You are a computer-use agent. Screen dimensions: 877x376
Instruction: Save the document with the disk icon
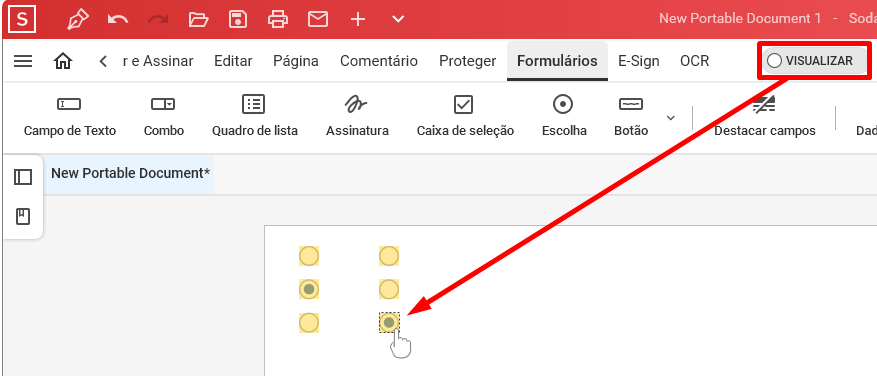(238, 20)
